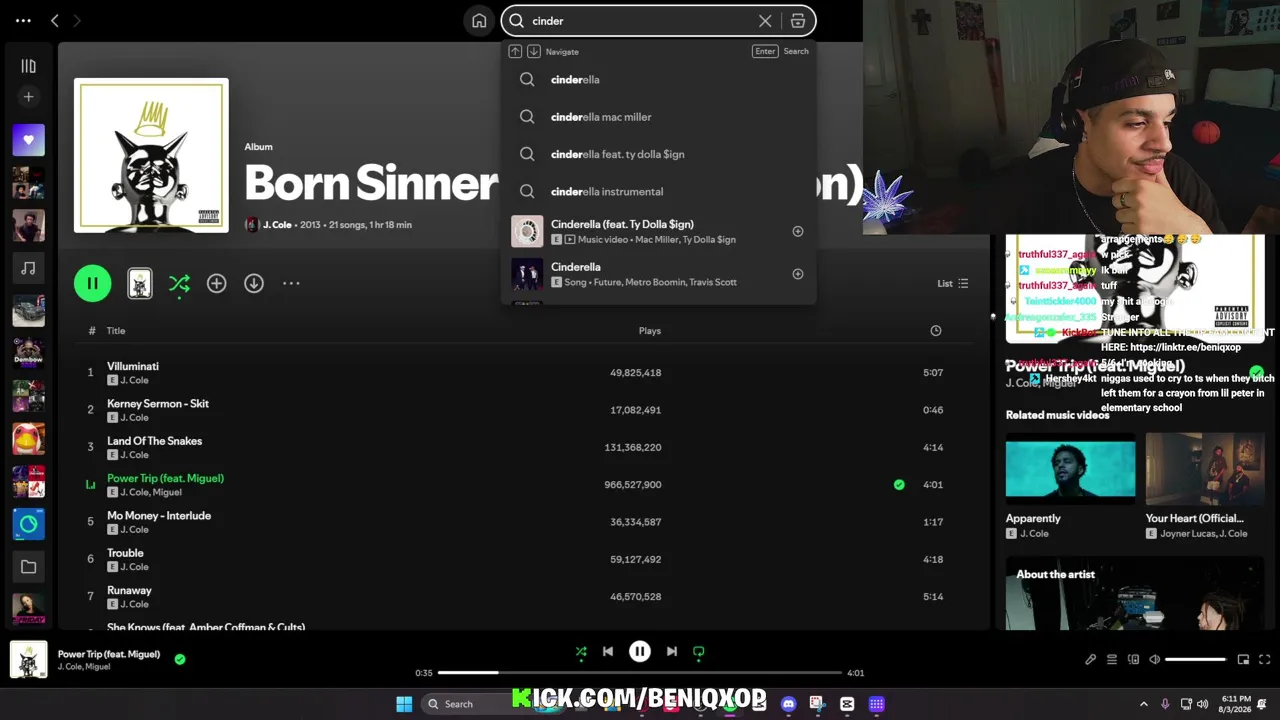Pick the "cinderella mac miller" suggestion
Image resolution: width=1280 pixels, height=720 pixels.
click(659, 117)
